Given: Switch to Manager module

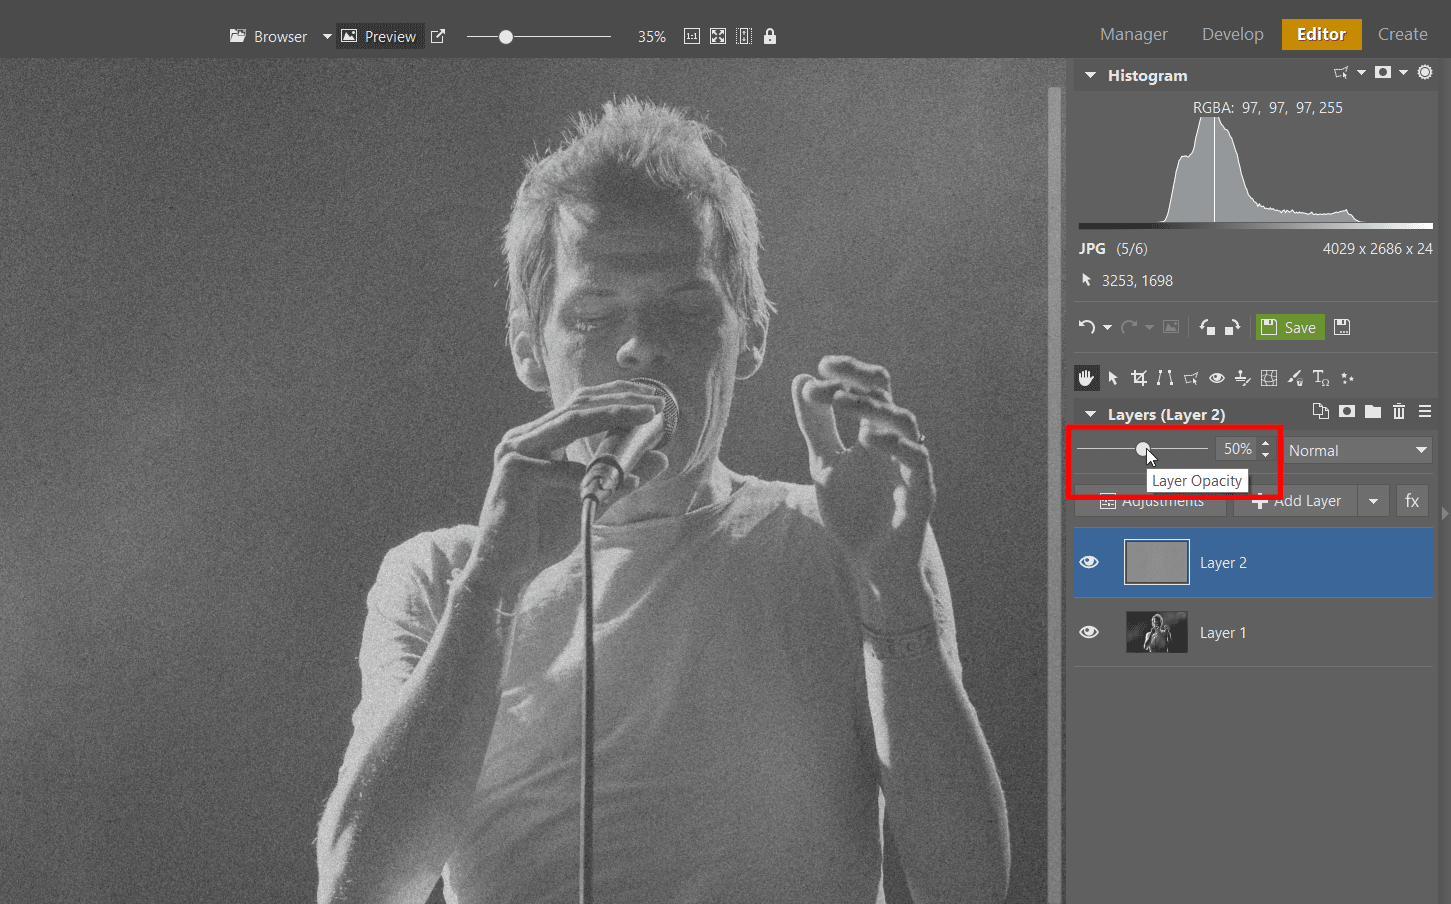Looking at the screenshot, I should pyautogui.click(x=1133, y=34).
